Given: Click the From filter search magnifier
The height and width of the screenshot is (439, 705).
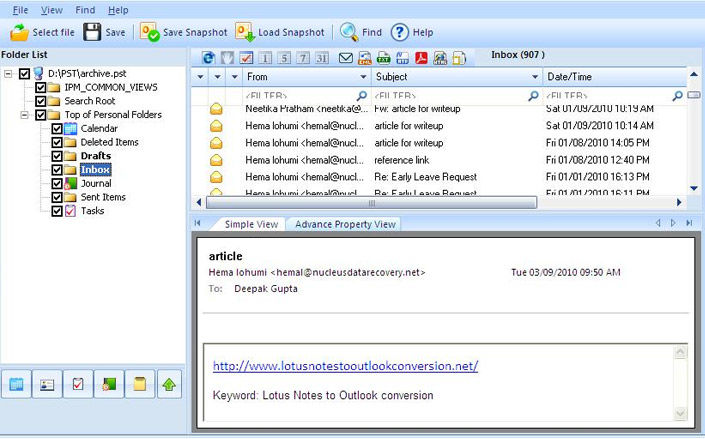Looking at the screenshot, I should (362, 95).
